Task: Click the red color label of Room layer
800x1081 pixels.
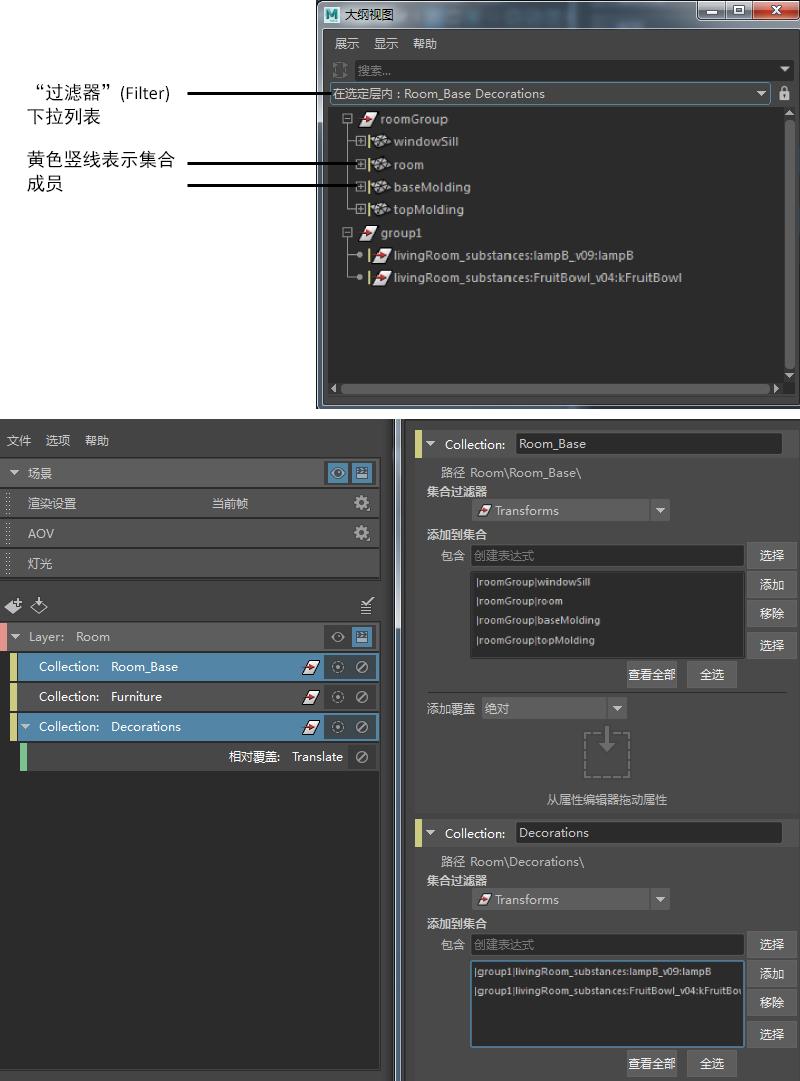Action: (3, 637)
